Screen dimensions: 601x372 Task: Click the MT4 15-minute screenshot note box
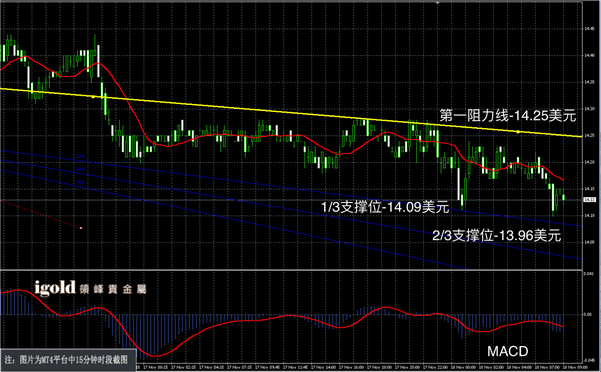point(68,360)
